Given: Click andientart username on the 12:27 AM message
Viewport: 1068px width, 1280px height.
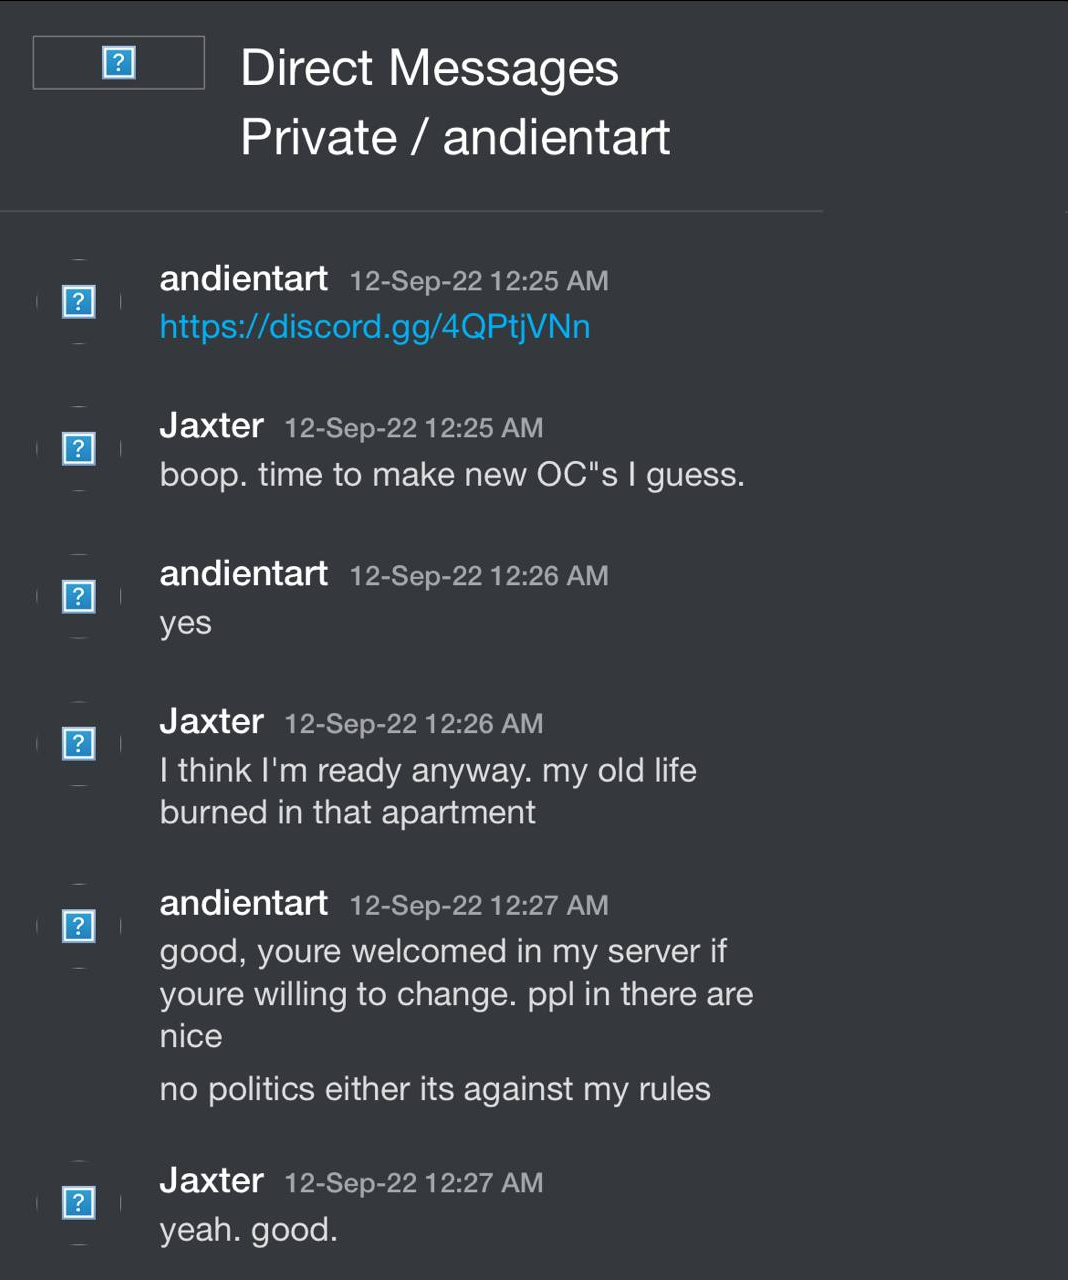Looking at the screenshot, I should click(x=244, y=903).
